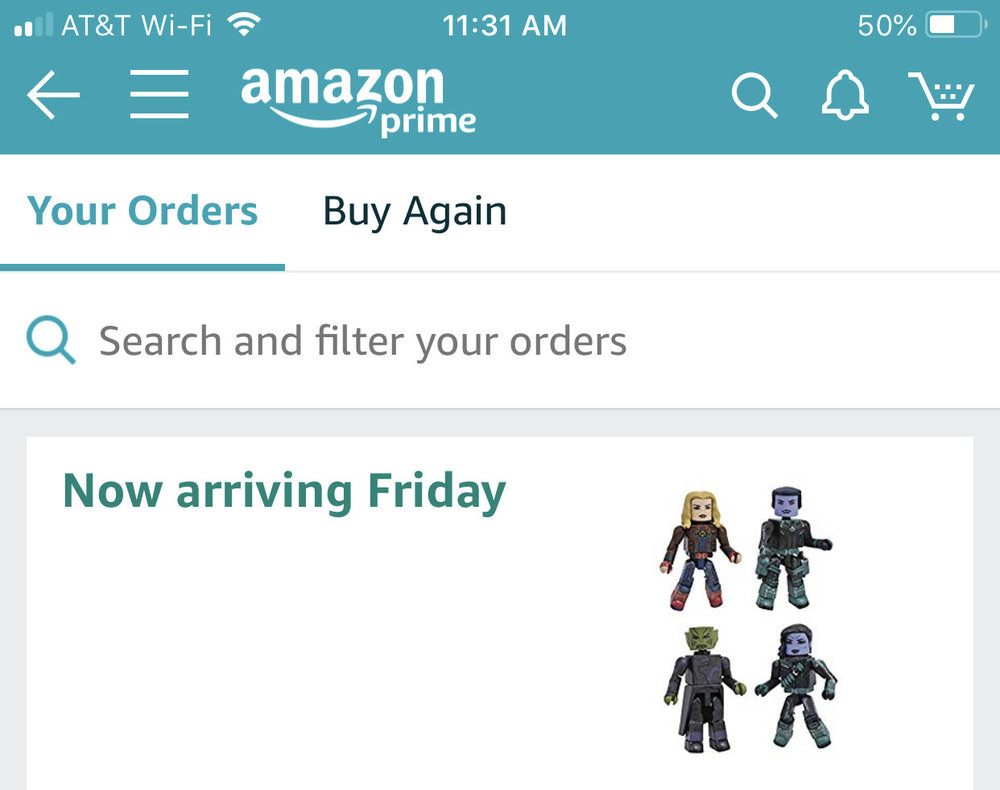1000x790 pixels.
Task: Tap the white search icon in header
Action: 754,97
